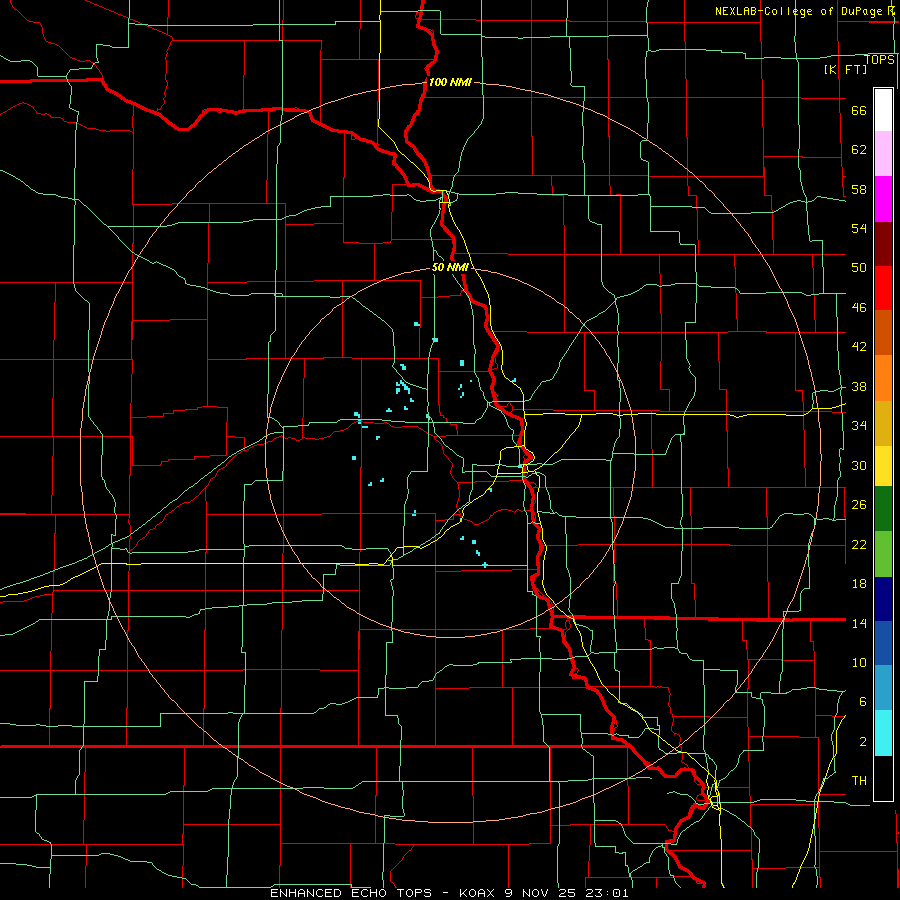Click the "9 NOV 25 23:01" timestamp
Image resolution: width=900 pixels, height=900 pixels.
click(x=567, y=893)
